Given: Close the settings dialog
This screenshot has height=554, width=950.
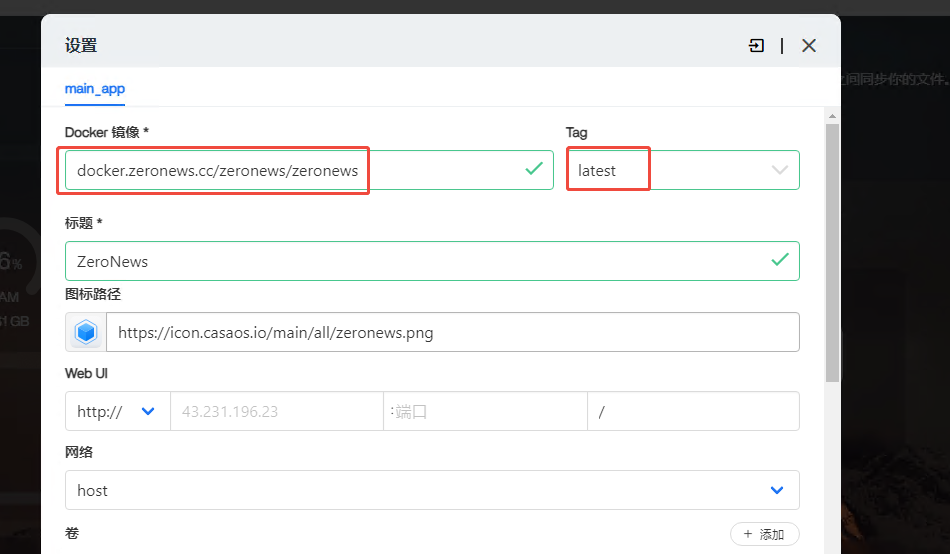Looking at the screenshot, I should click(x=809, y=45).
